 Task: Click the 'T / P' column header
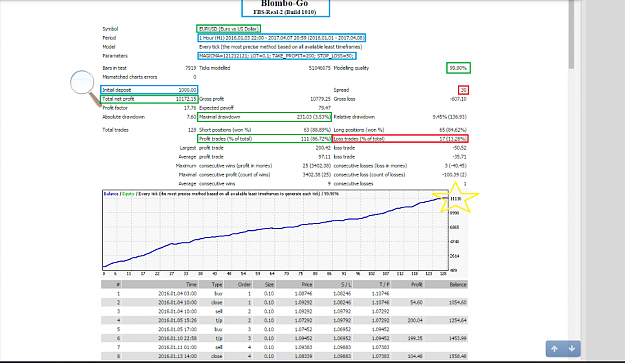[384, 285]
